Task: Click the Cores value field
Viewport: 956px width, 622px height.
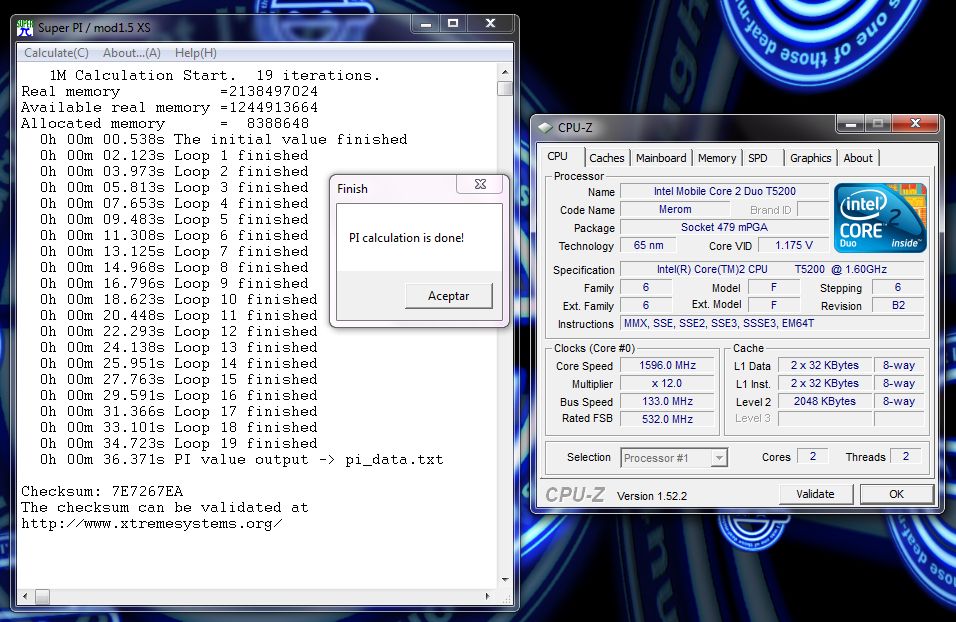Action: pos(813,456)
